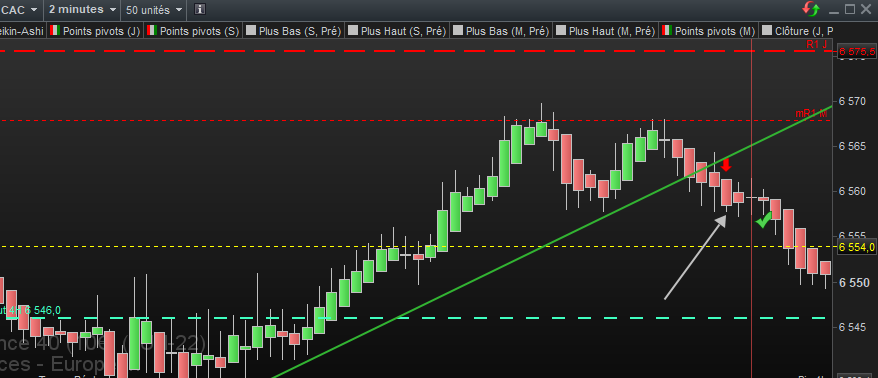Click the 6 570 price axis label

pos(853,101)
